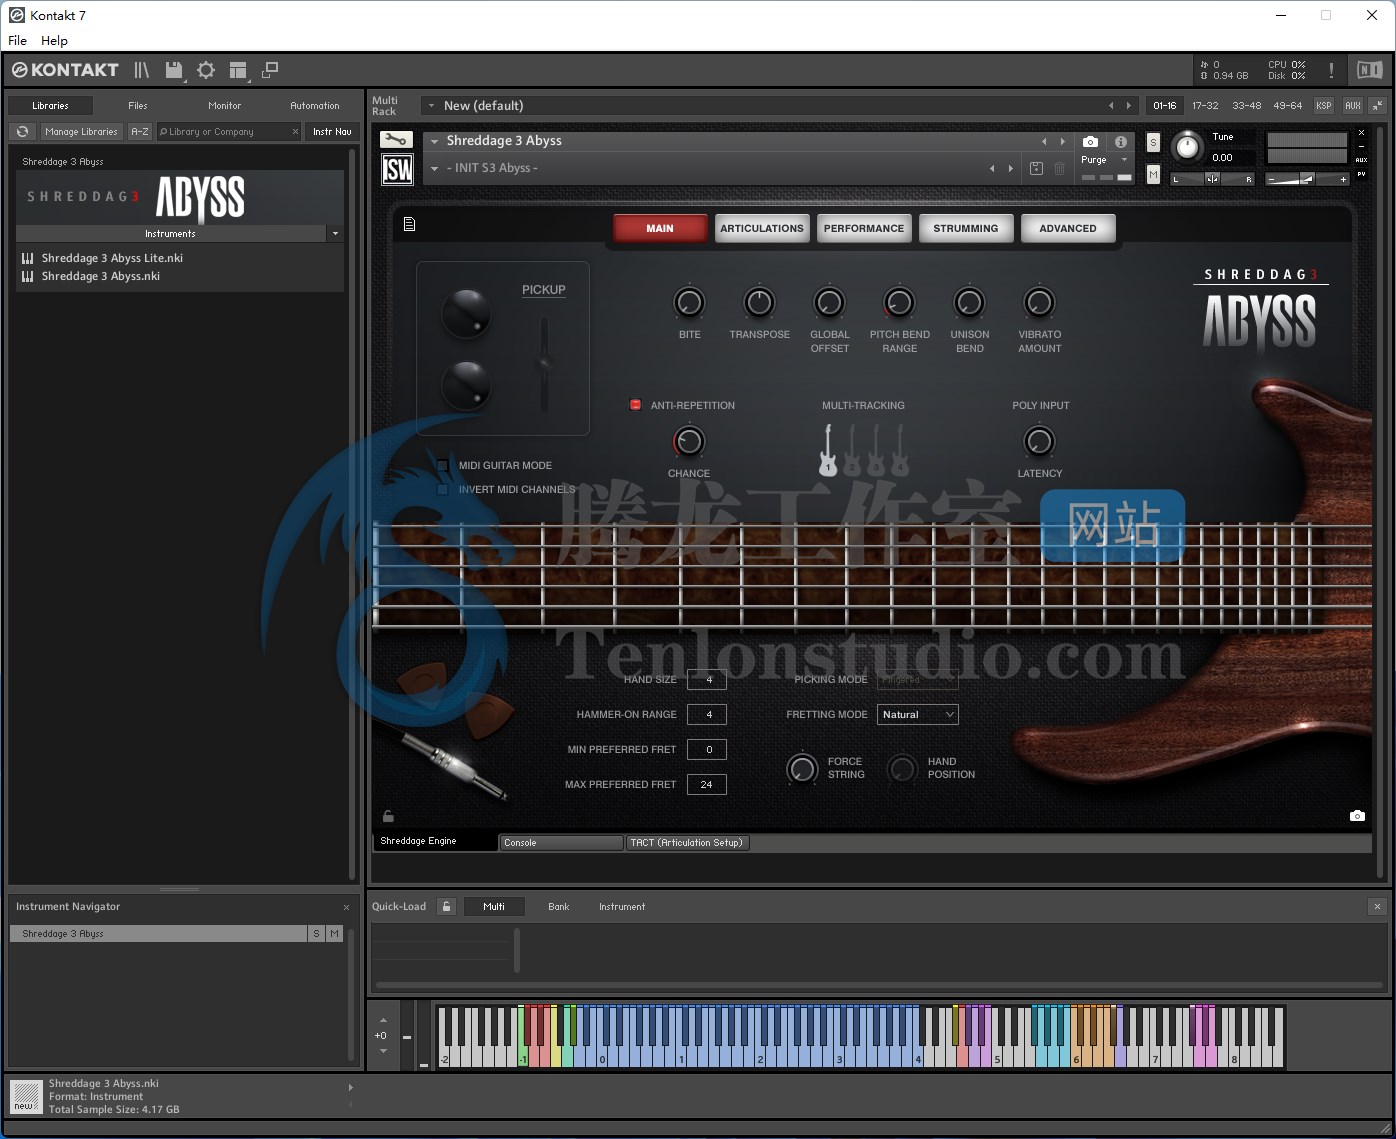The height and width of the screenshot is (1139, 1396).
Task: Click the minimized view toggle icon
Action: (x=270, y=70)
